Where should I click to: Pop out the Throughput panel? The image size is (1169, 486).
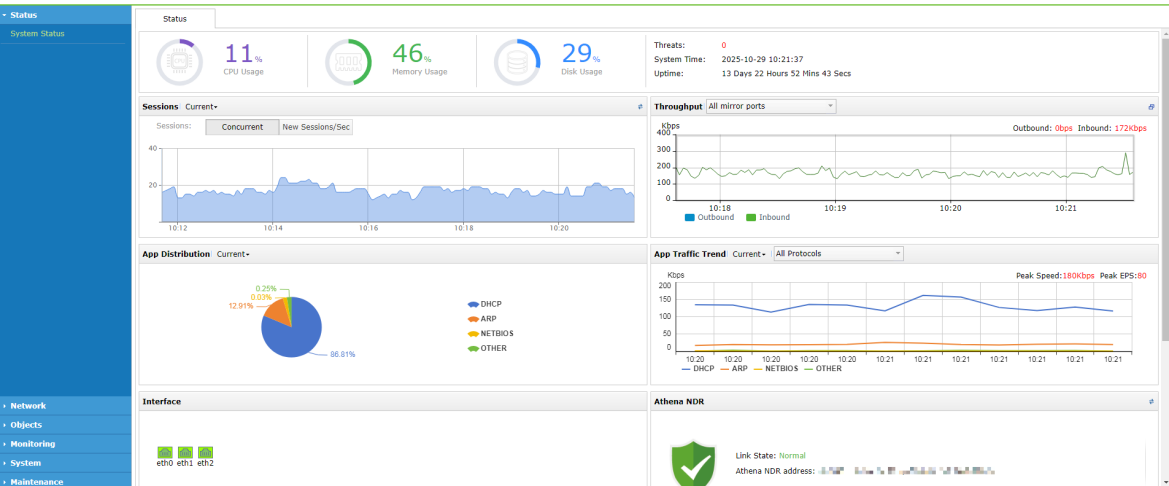(1151, 107)
